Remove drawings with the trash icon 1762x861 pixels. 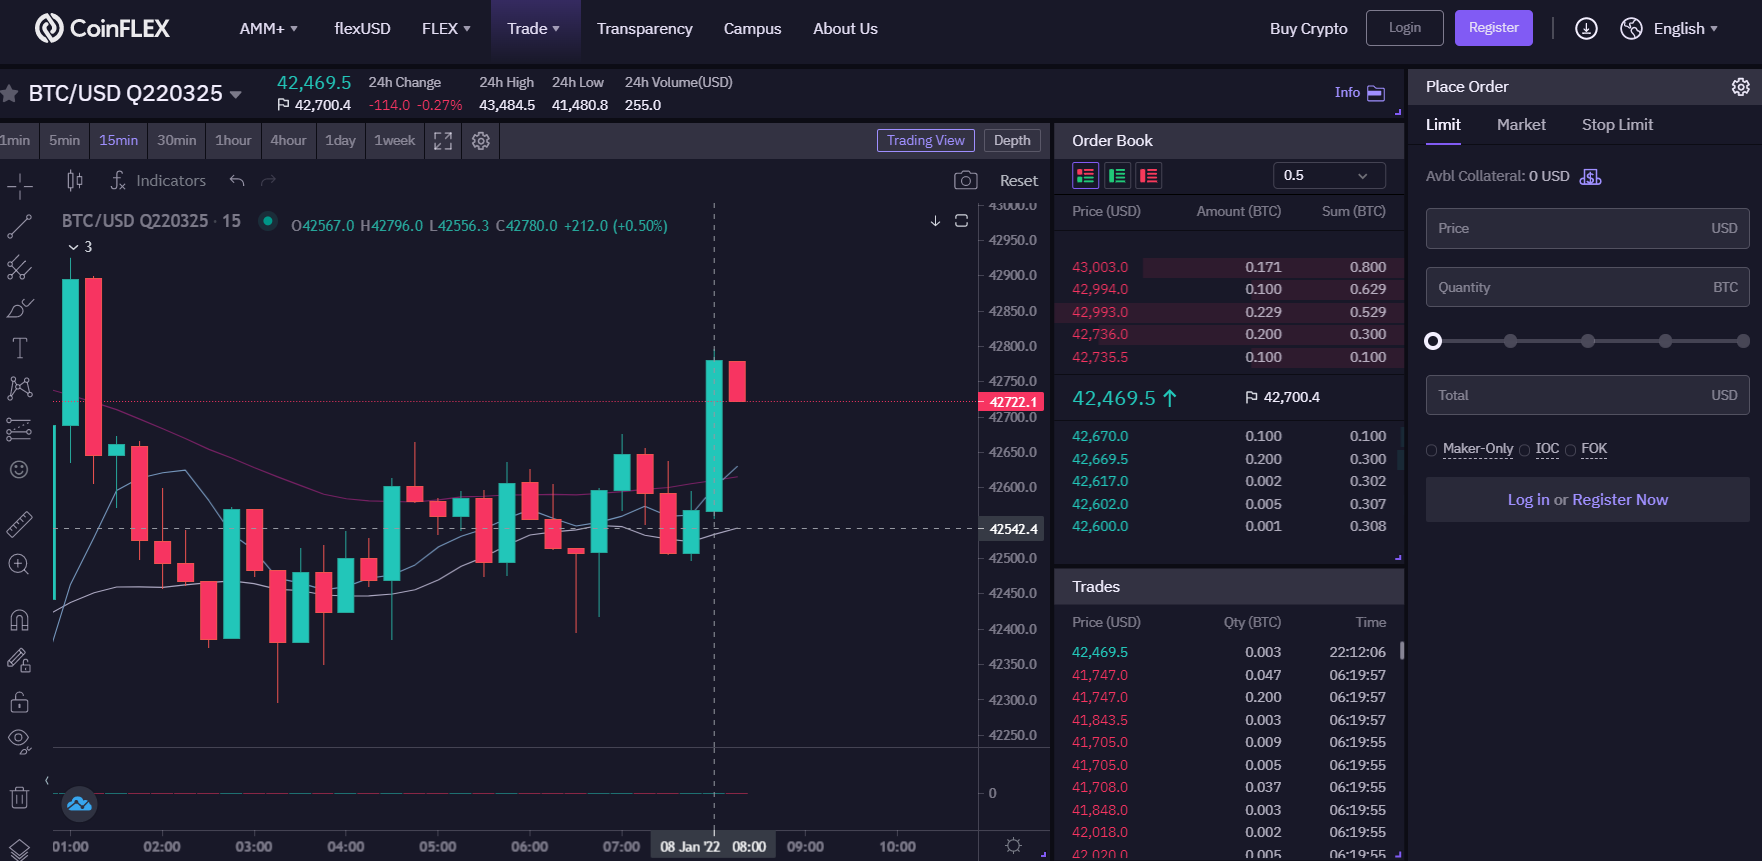click(x=19, y=797)
